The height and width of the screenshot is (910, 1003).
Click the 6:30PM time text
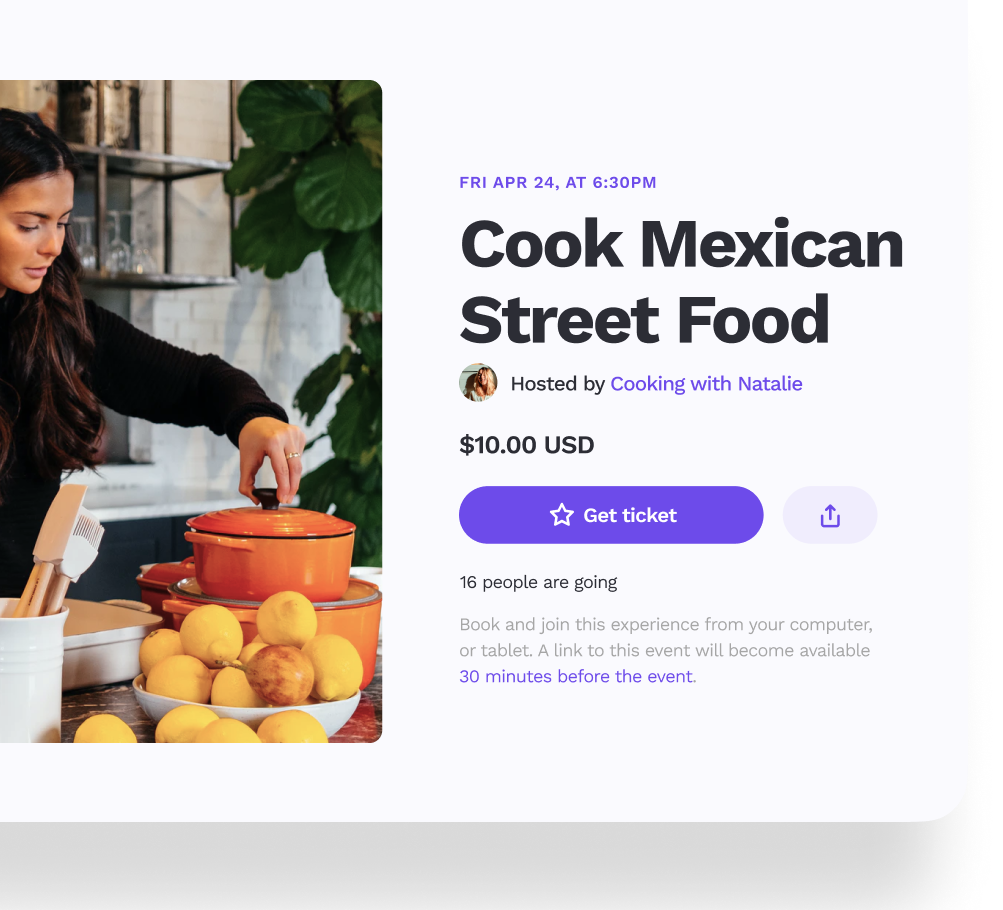click(x=624, y=183)
